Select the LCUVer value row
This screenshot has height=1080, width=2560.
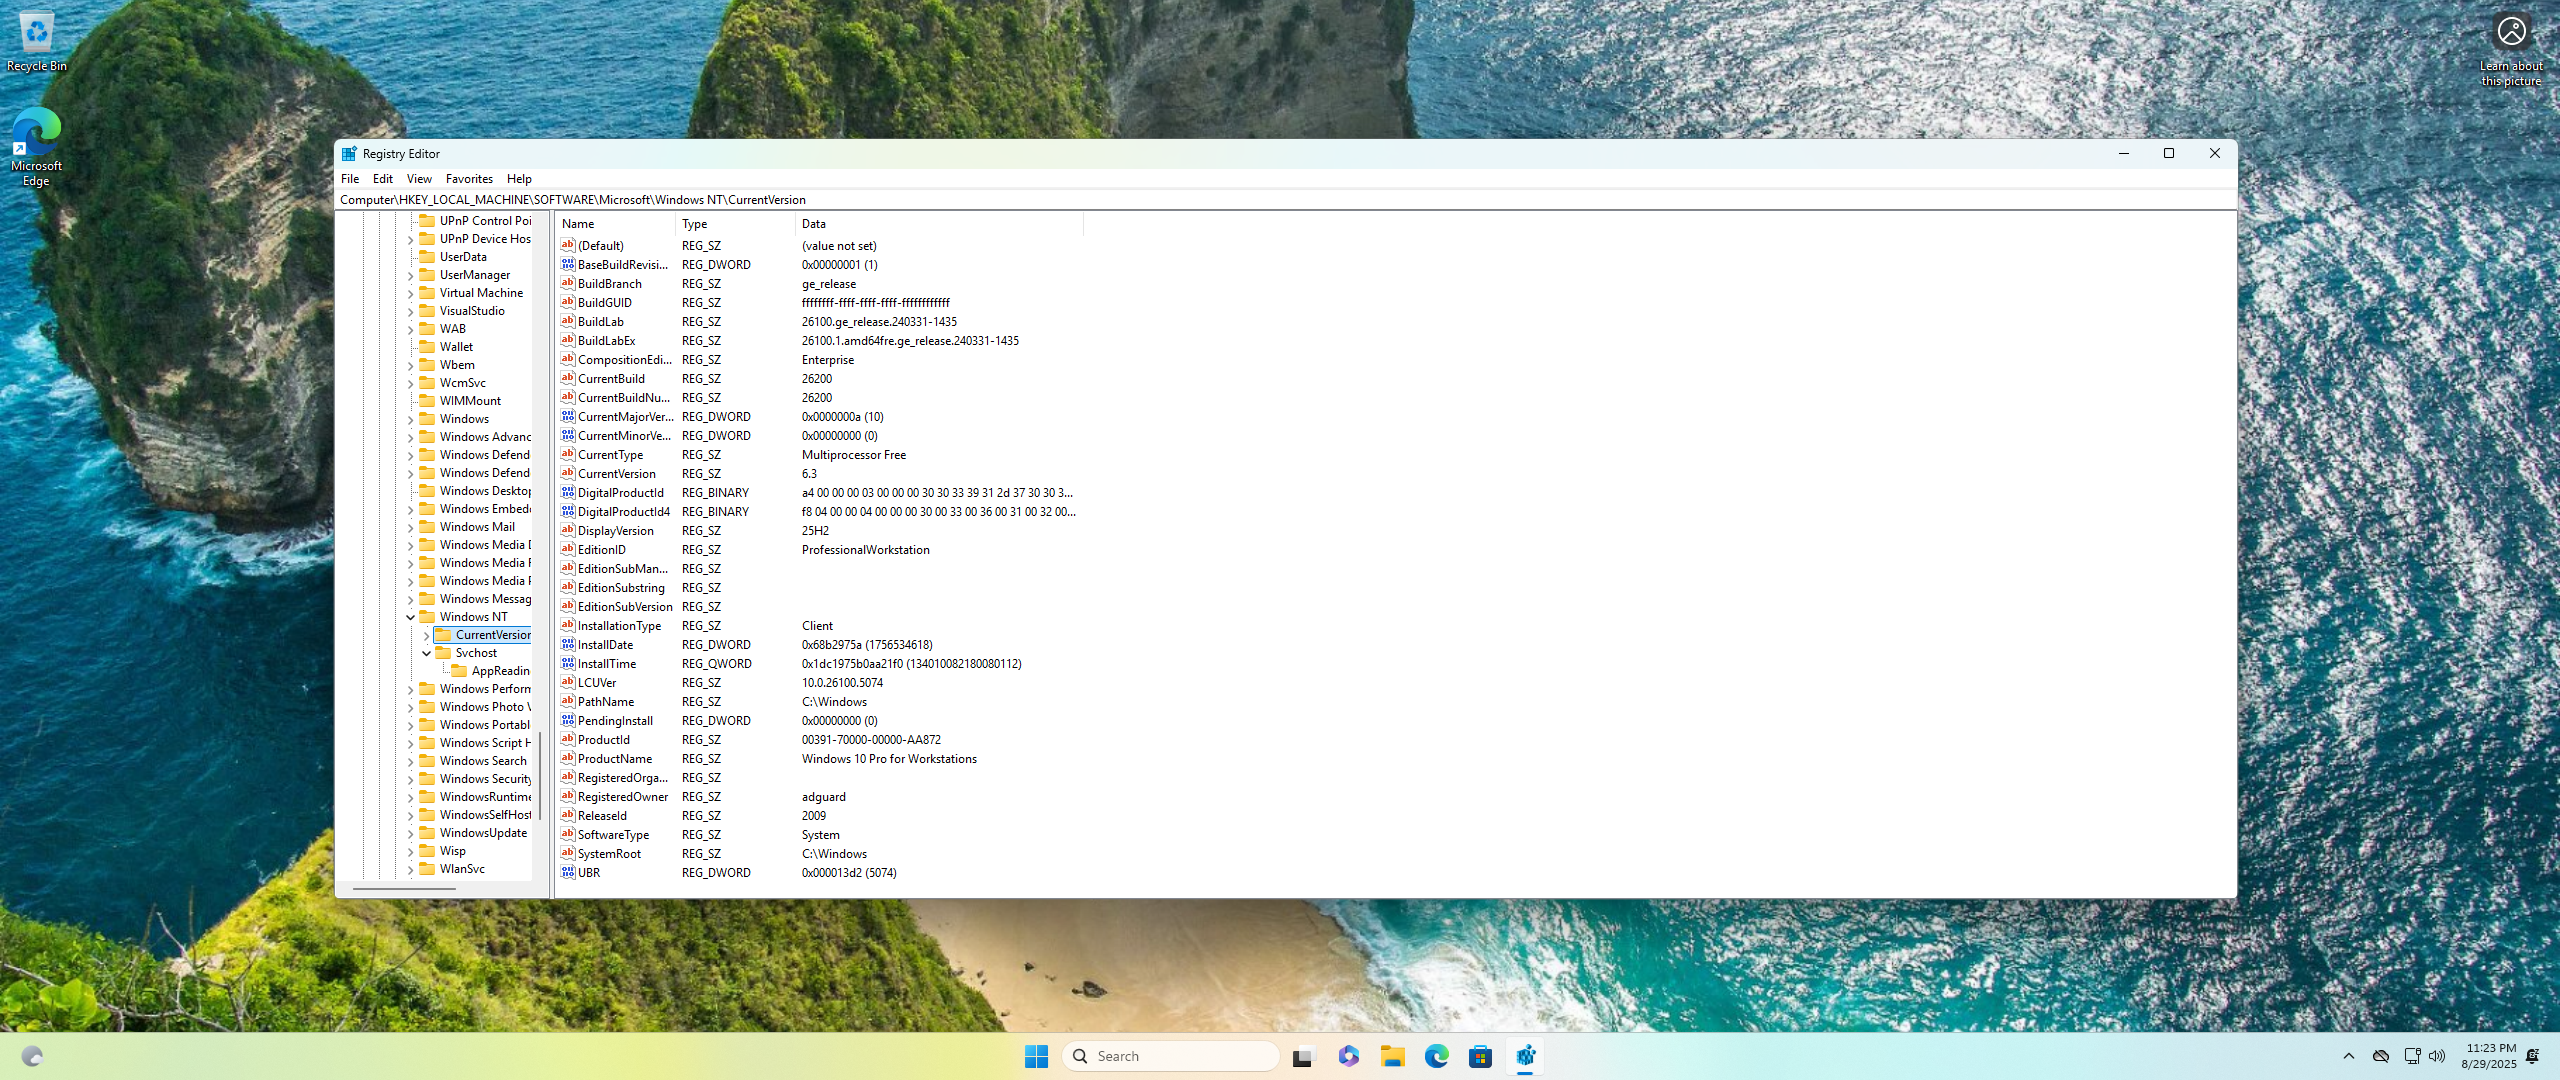point(820,683)
